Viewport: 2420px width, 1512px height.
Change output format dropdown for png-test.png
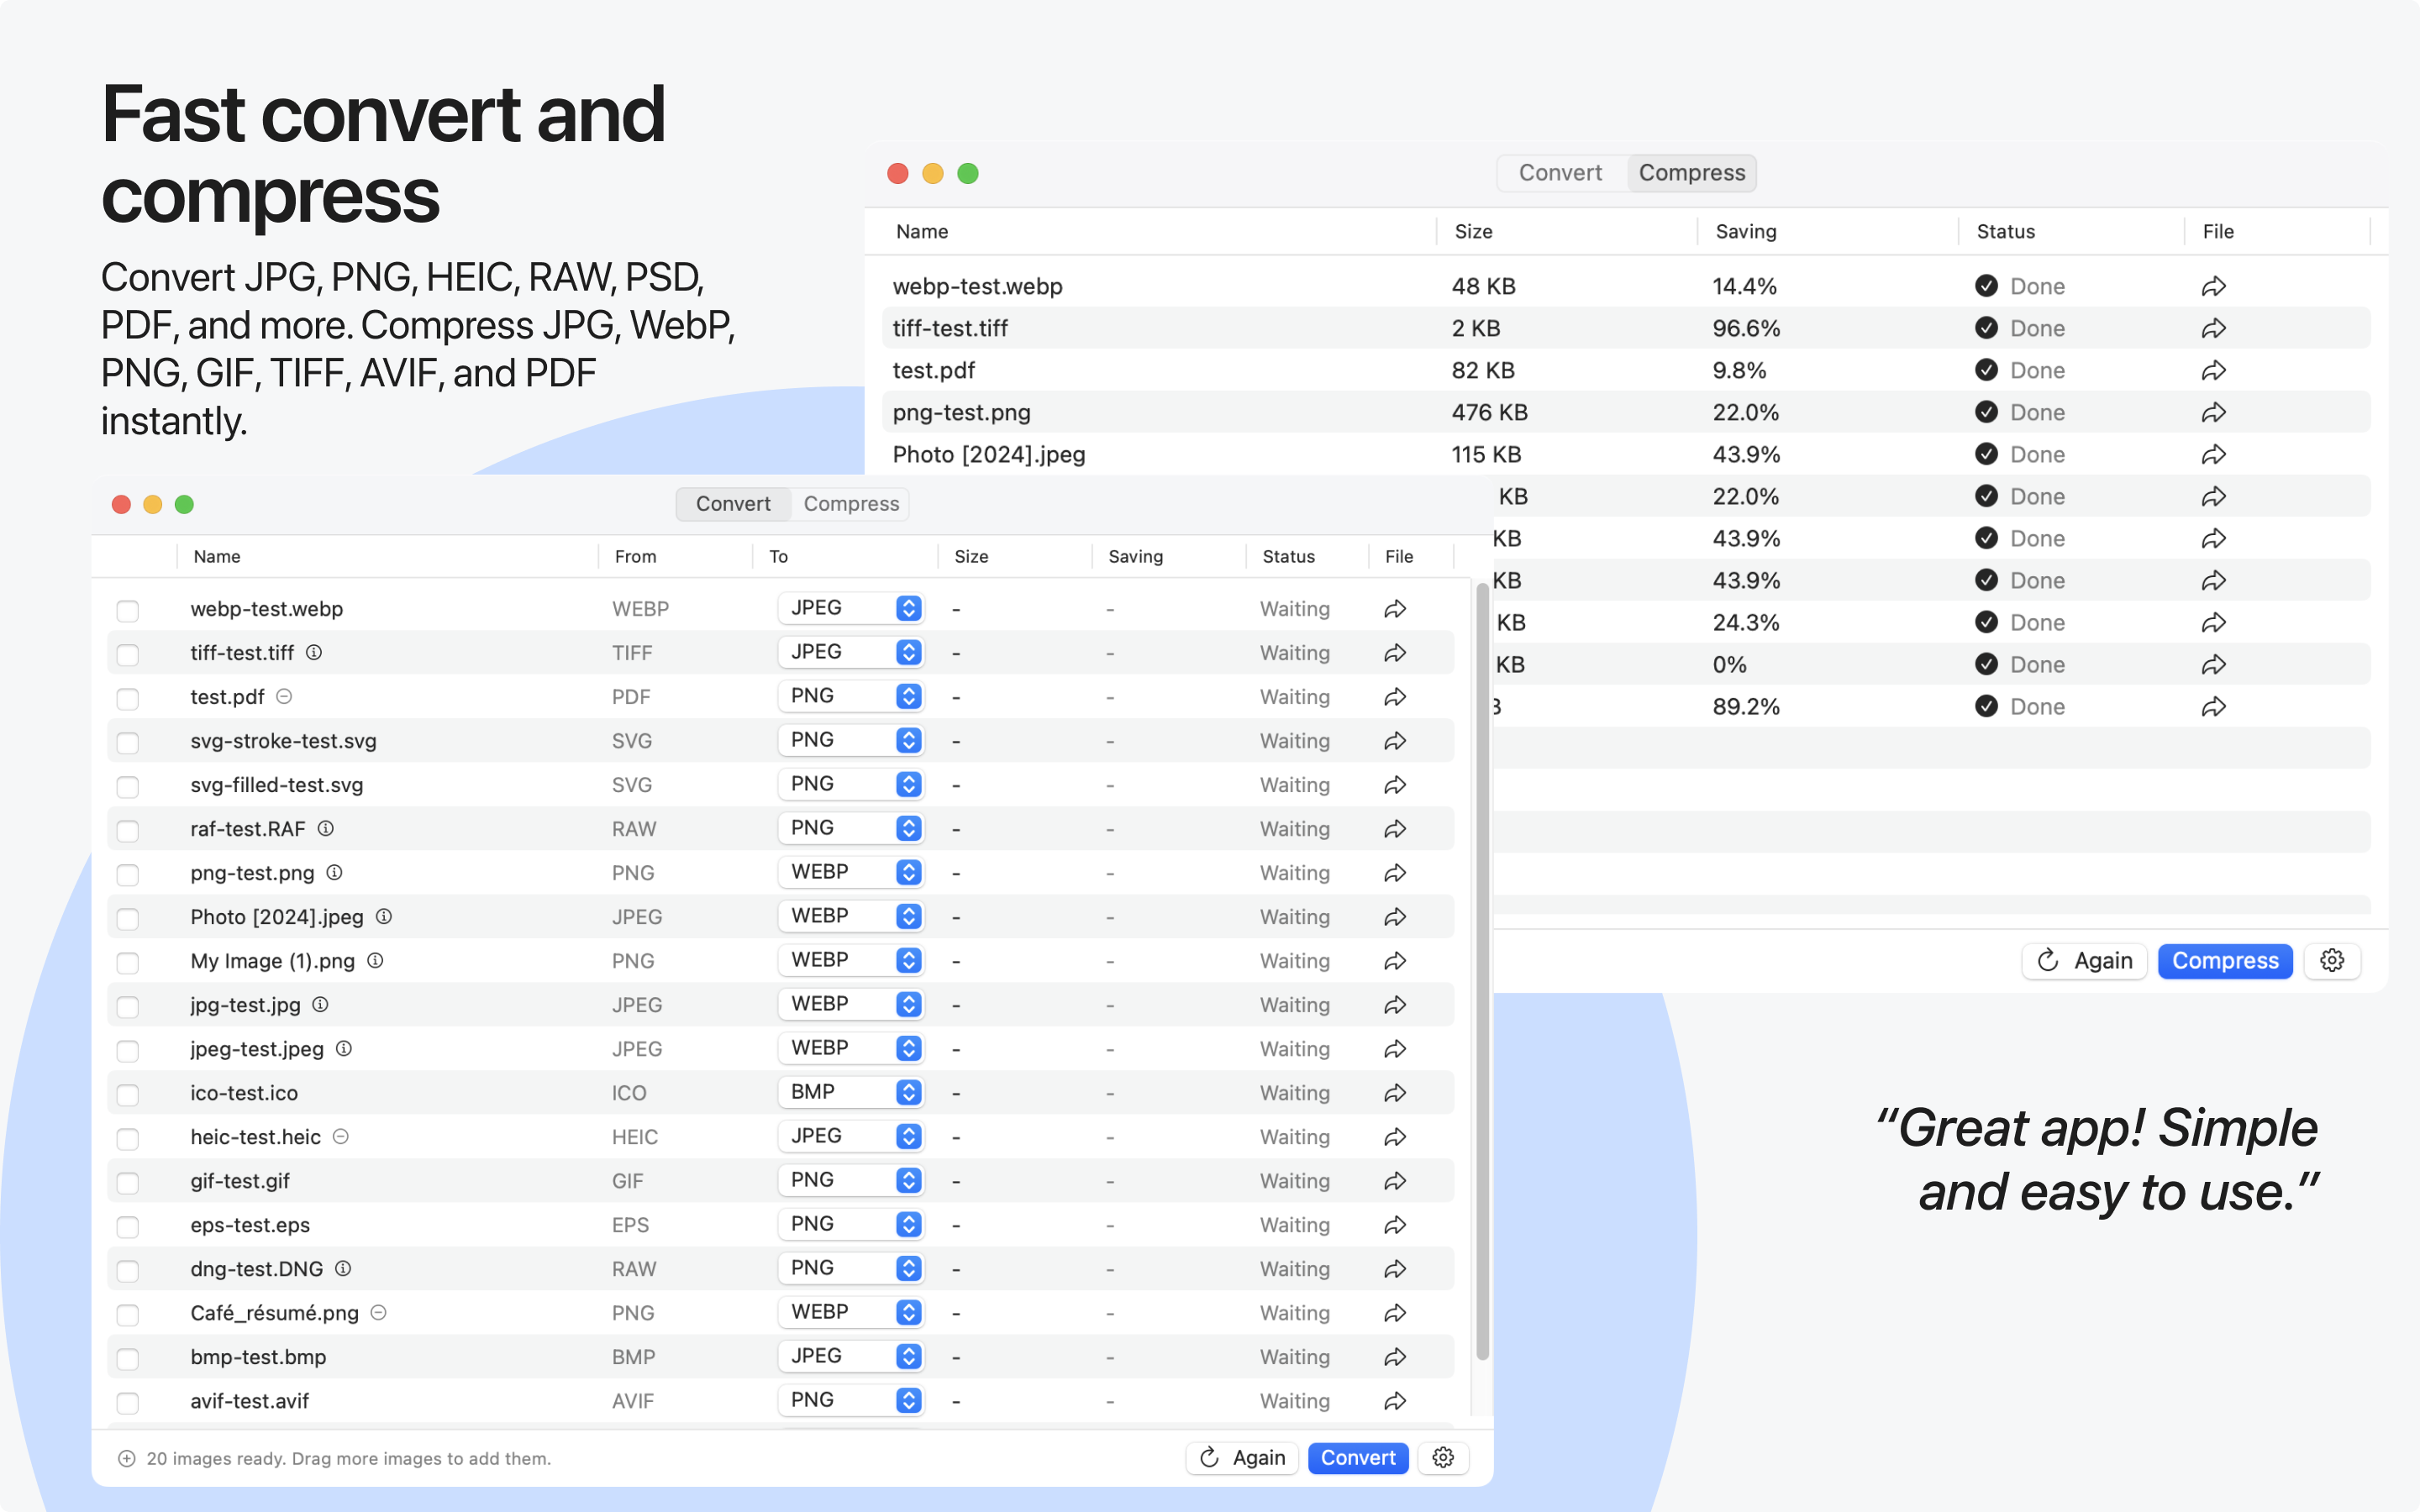851,872
